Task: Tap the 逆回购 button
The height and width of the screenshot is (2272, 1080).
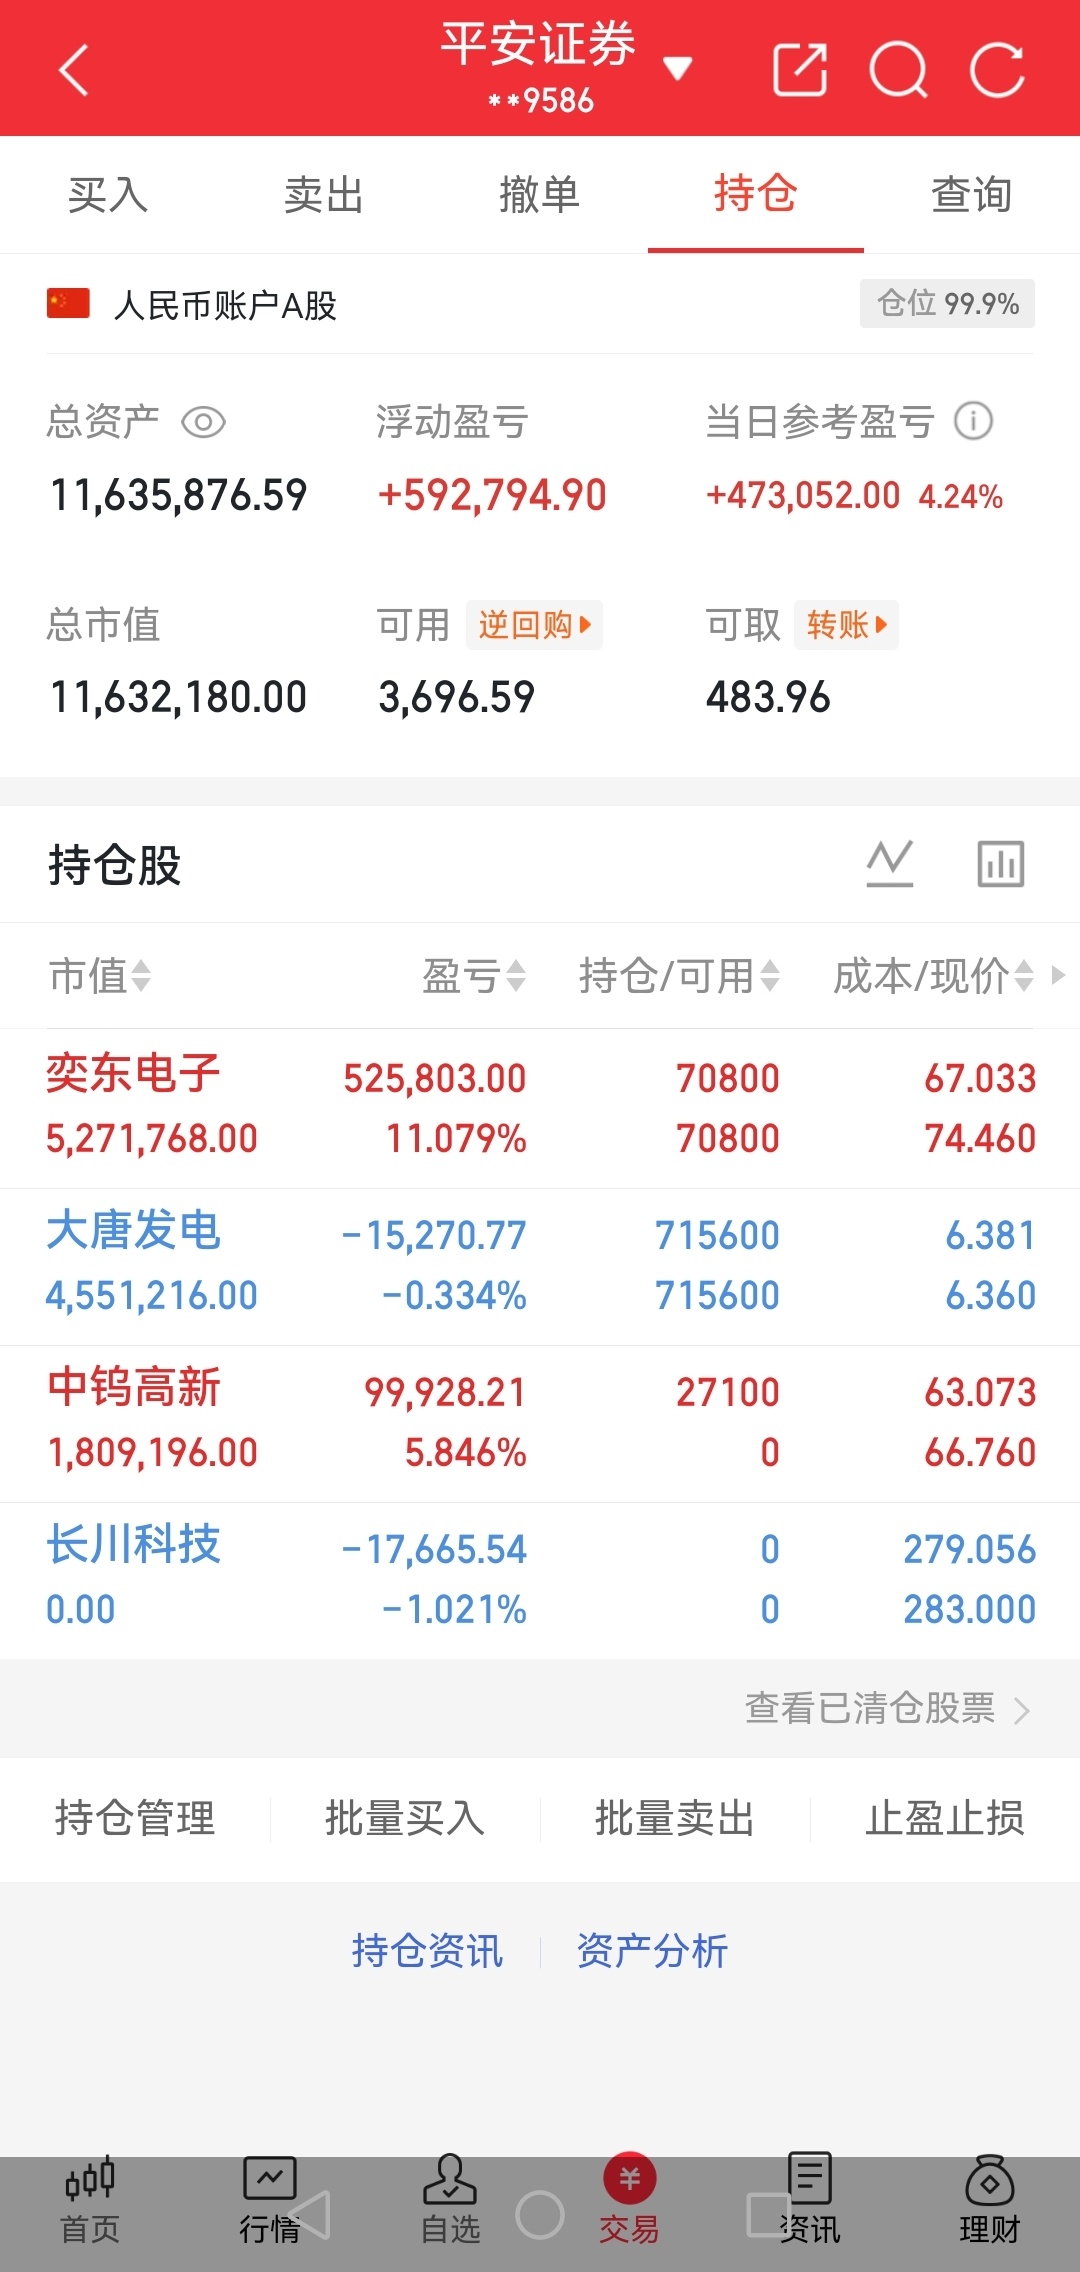Action: click(534, 625)
